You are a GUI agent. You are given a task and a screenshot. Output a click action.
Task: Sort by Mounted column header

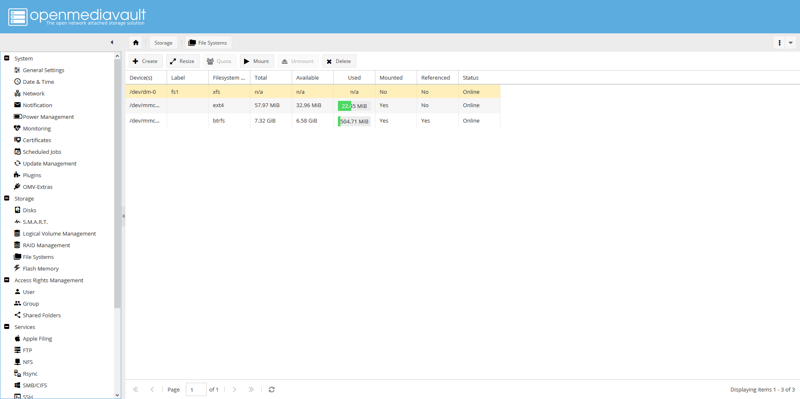pos(396,78)
